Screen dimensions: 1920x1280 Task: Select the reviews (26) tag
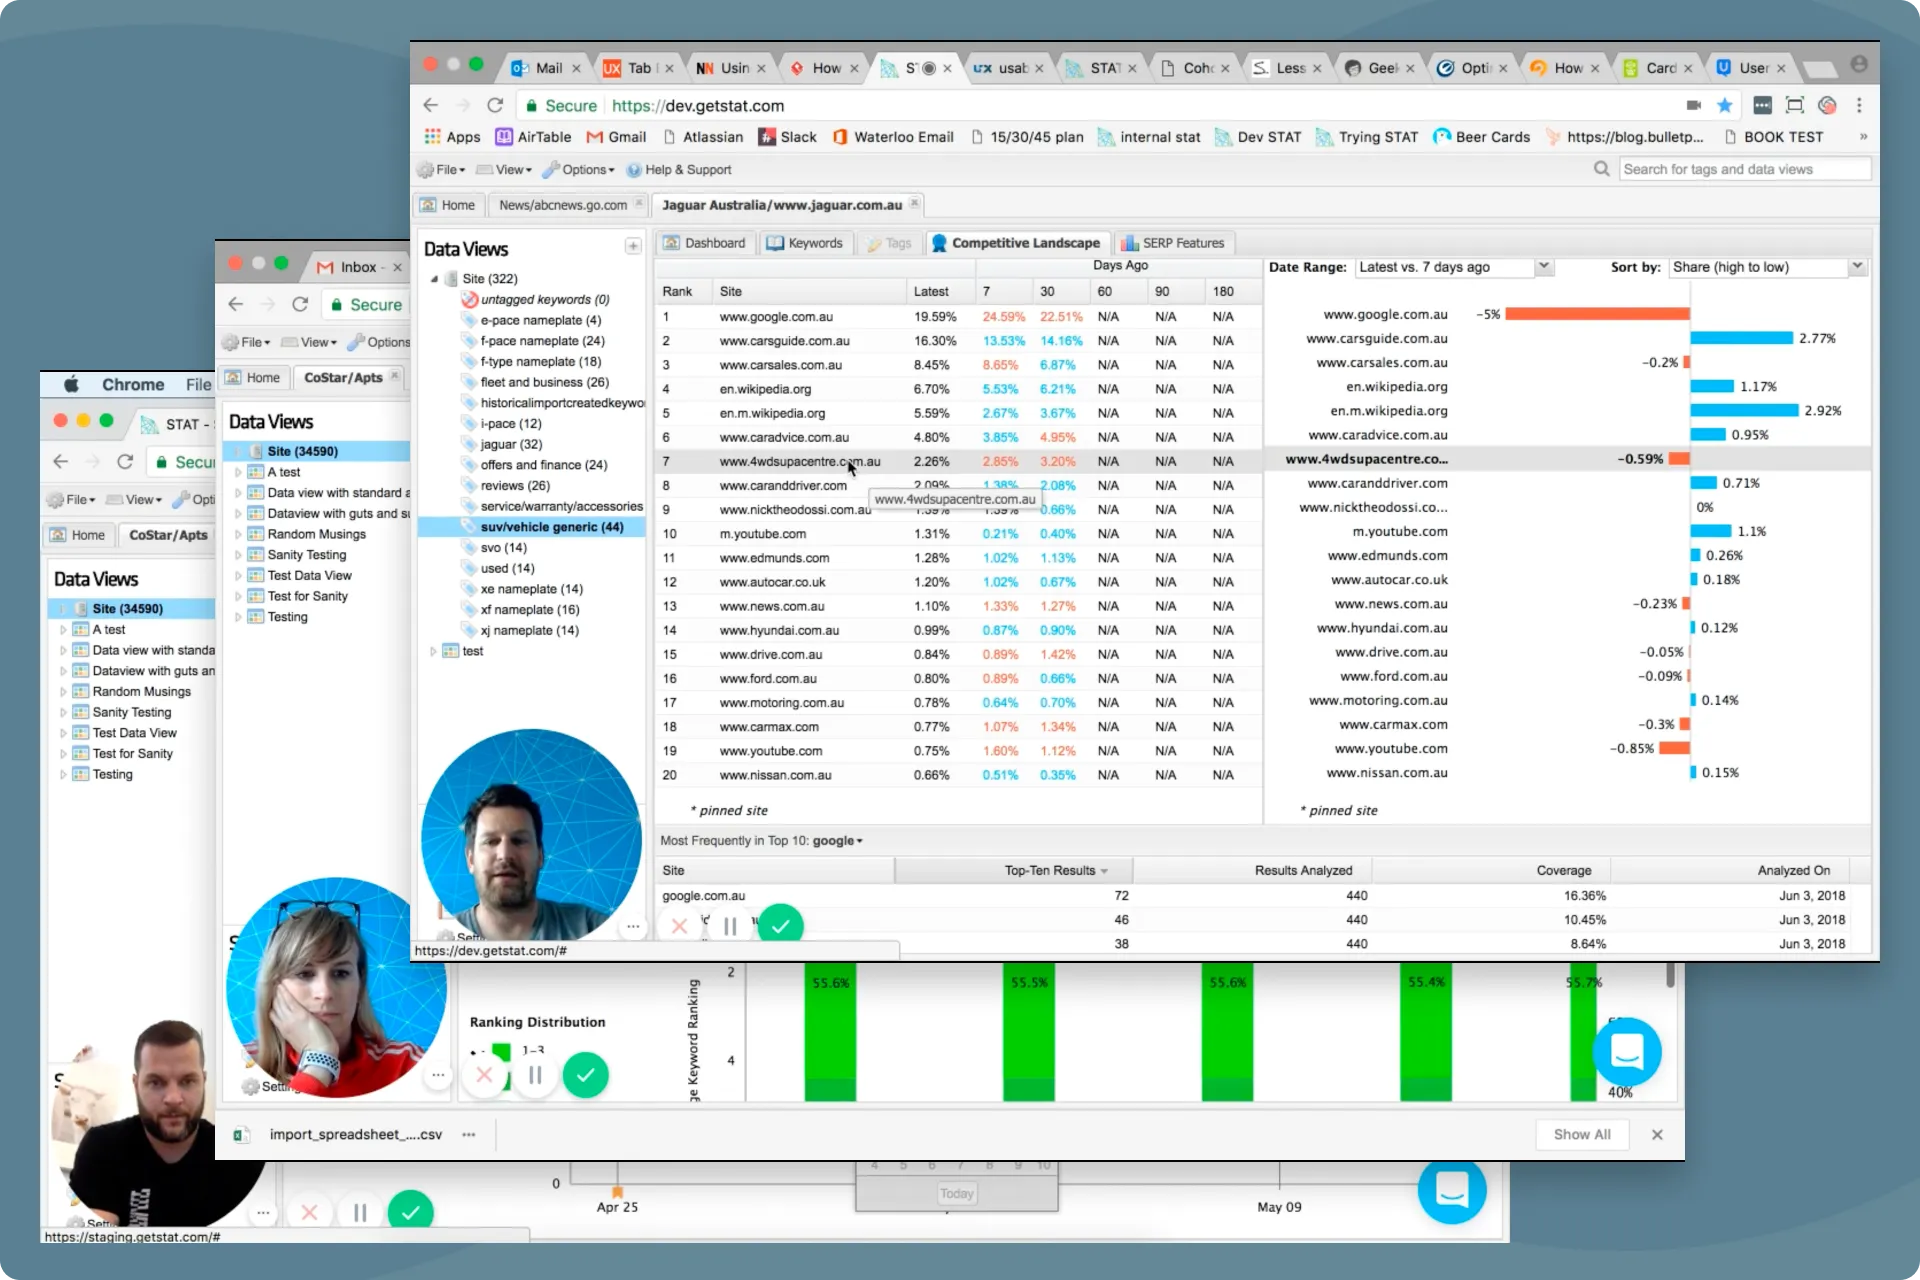coord(515,486)
